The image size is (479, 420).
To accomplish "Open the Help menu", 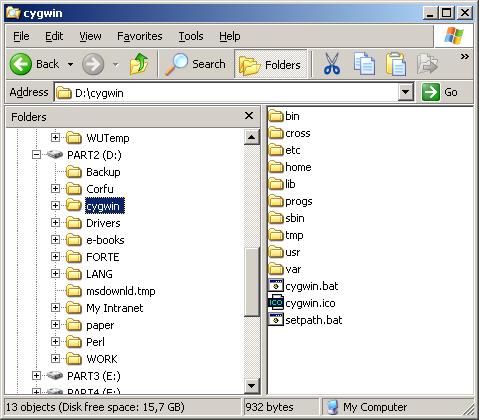I will [x=229, y=36].
